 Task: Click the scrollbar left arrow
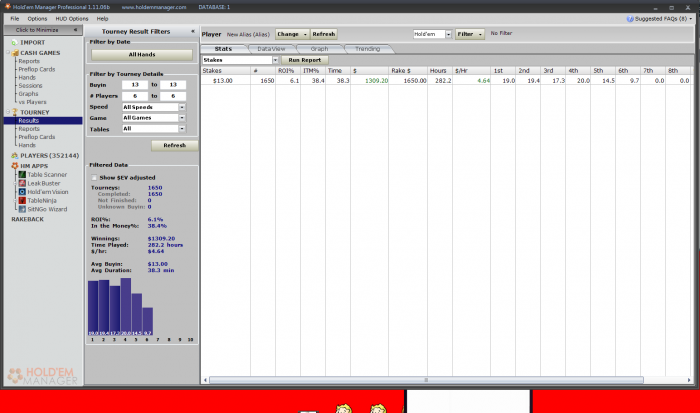click(205, 380)
